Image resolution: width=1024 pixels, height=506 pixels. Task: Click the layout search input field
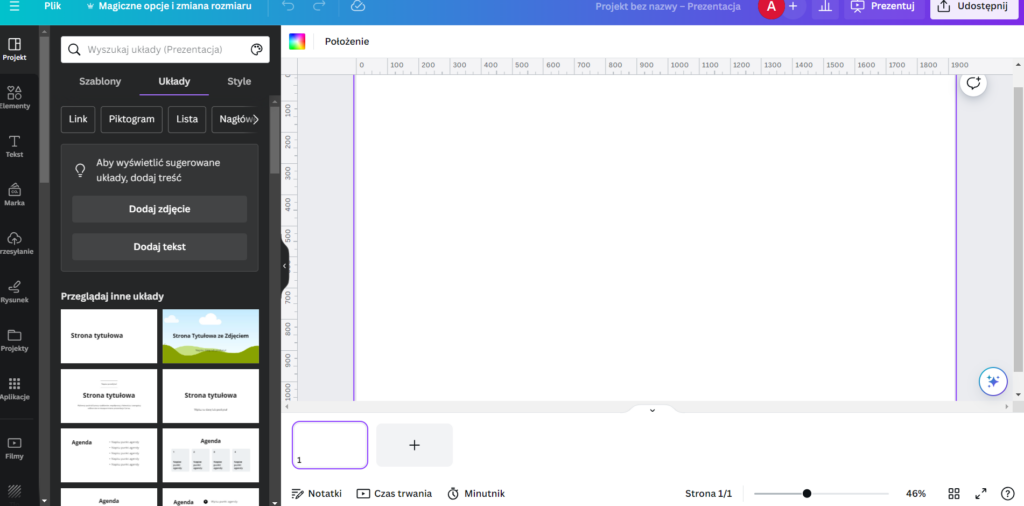click(x=163, y=50)
